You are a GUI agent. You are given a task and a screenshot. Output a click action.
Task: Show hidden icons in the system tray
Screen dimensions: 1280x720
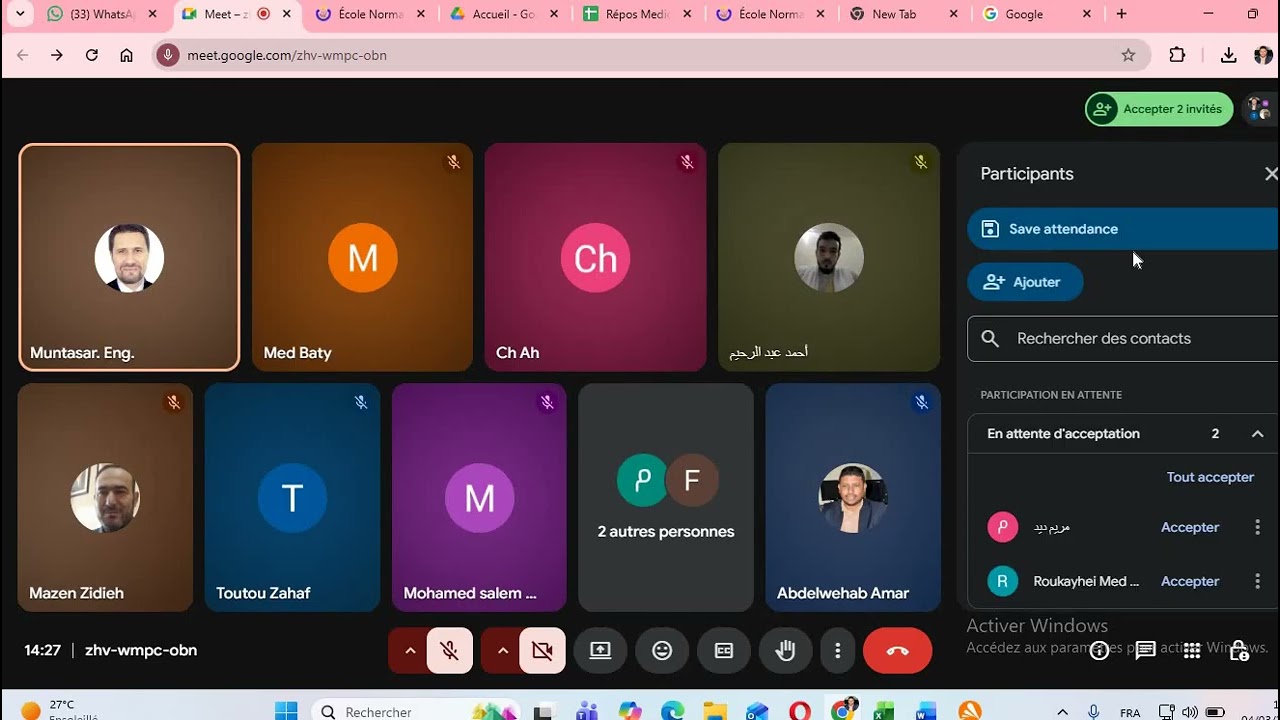click(x=1062, y=712)
